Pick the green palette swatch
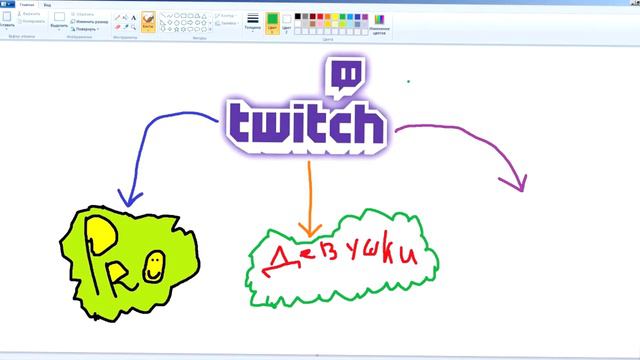Image resolution: width=640 pixels, height=360 pixels. pos(342,16)
